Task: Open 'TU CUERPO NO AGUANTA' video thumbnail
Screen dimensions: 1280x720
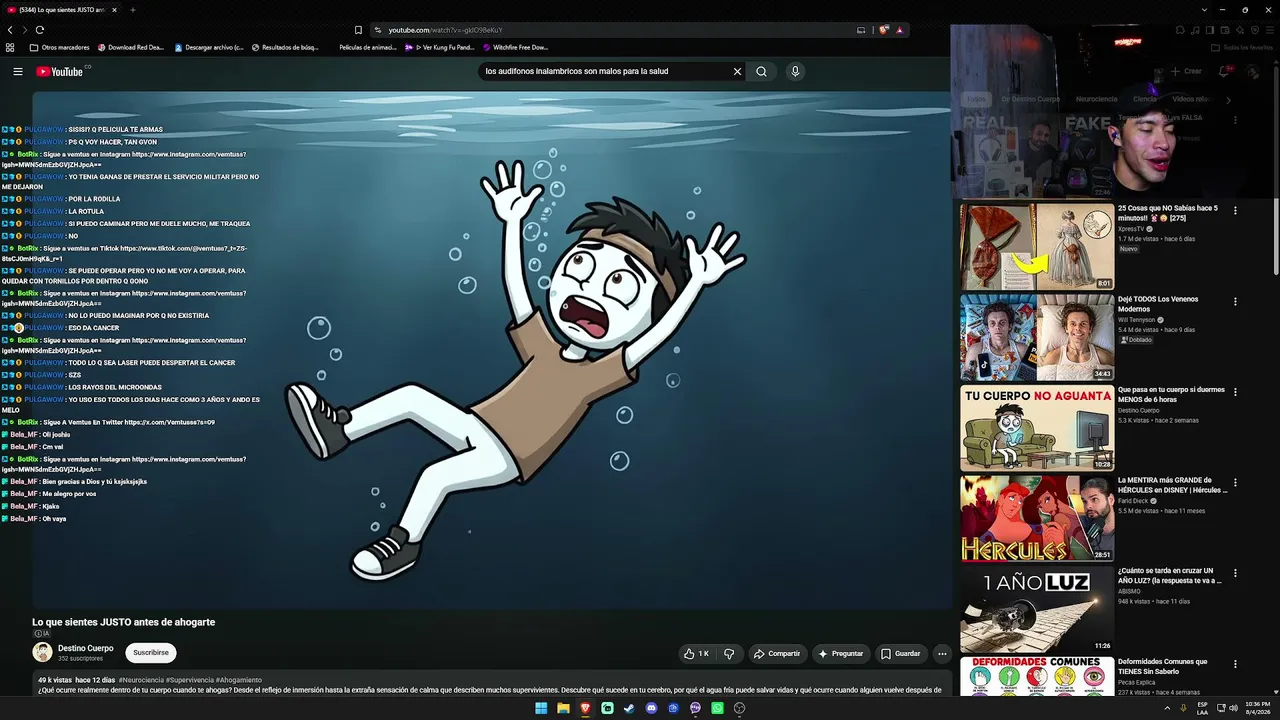Action: [1037, 428]
